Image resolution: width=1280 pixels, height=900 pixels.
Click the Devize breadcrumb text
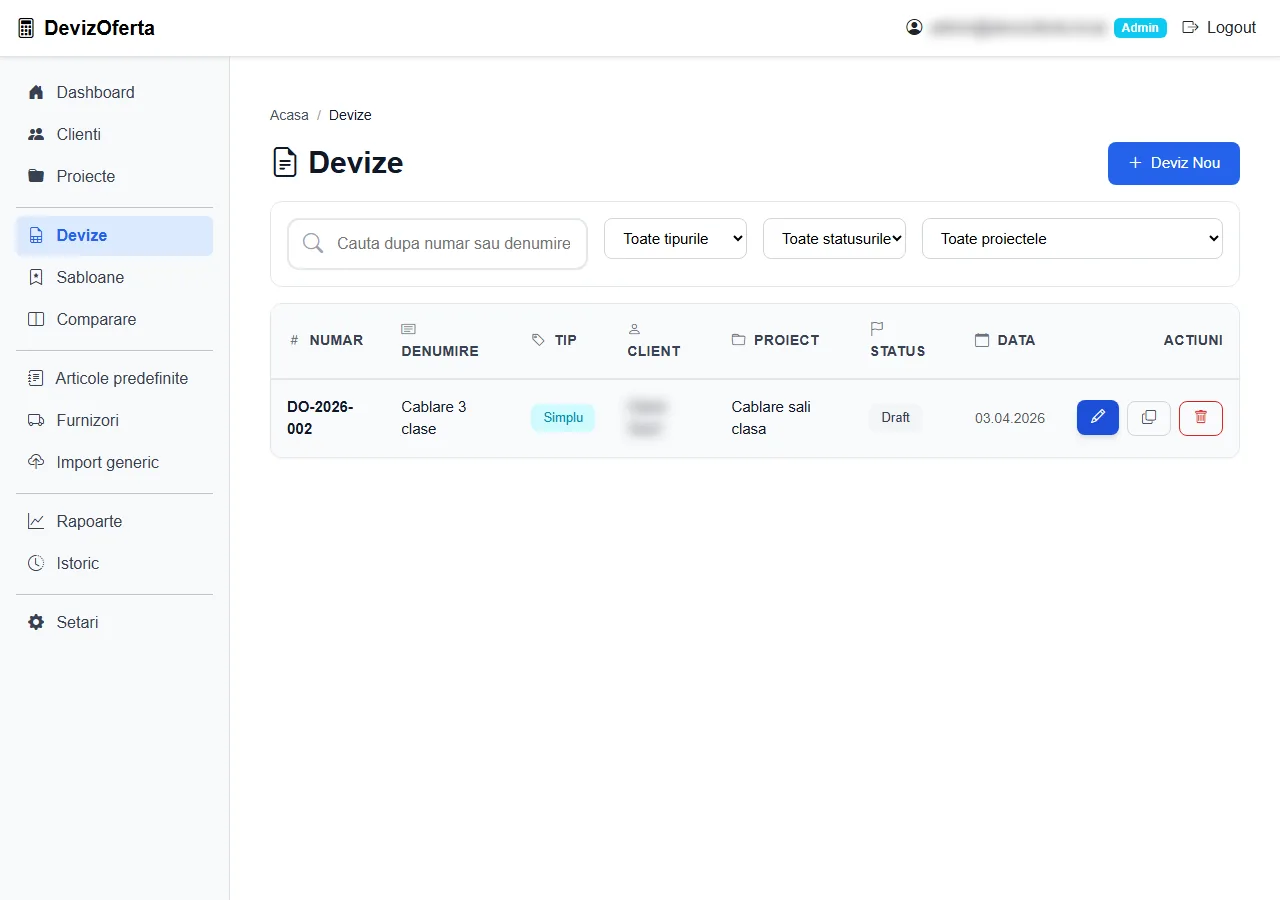(350, 115)
